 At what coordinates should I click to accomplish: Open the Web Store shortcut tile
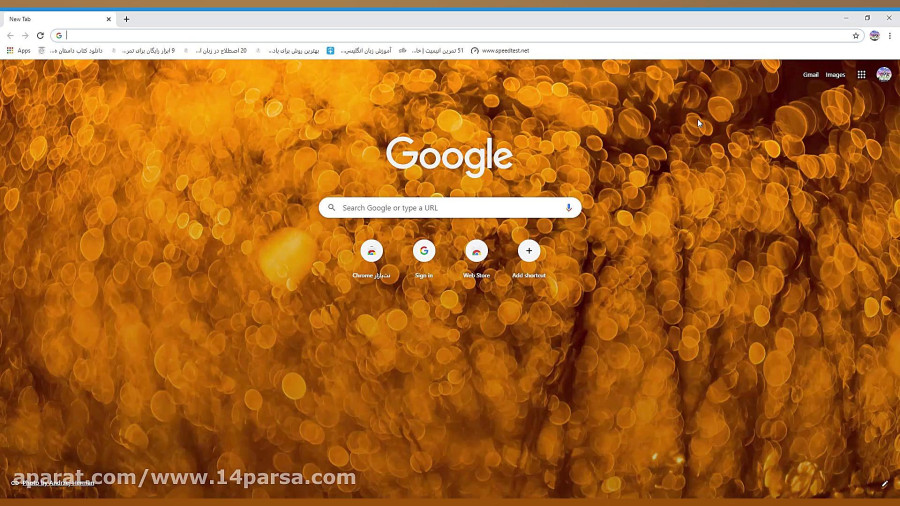pos(476,259)
